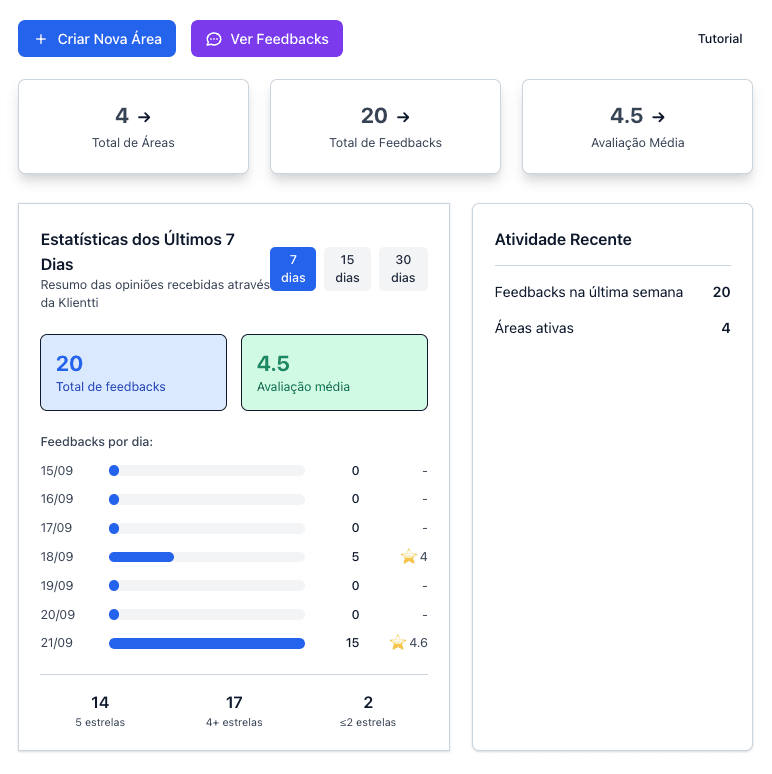This screenshot has width=772, height=774.
Task: Select the 7 dias period tab
Action: pyautogui.click(x=293, y=269)
